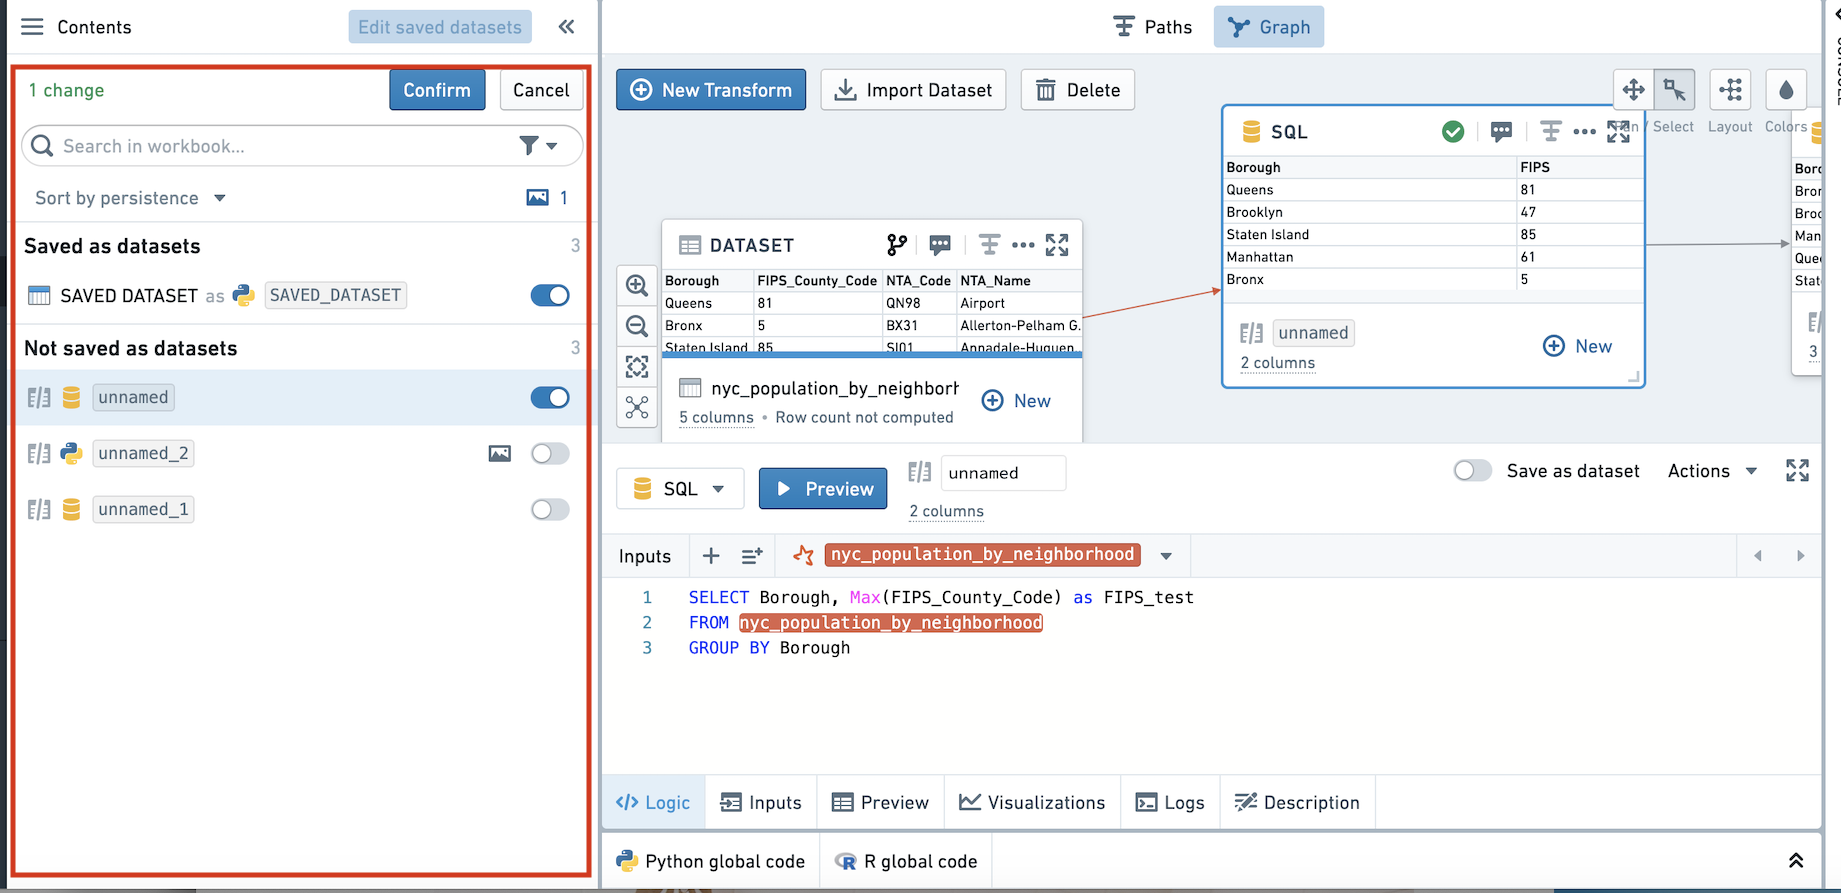Turn on Save as dataset toggle
This screenshot has height=893, width=1841.
click(1473, 471)
